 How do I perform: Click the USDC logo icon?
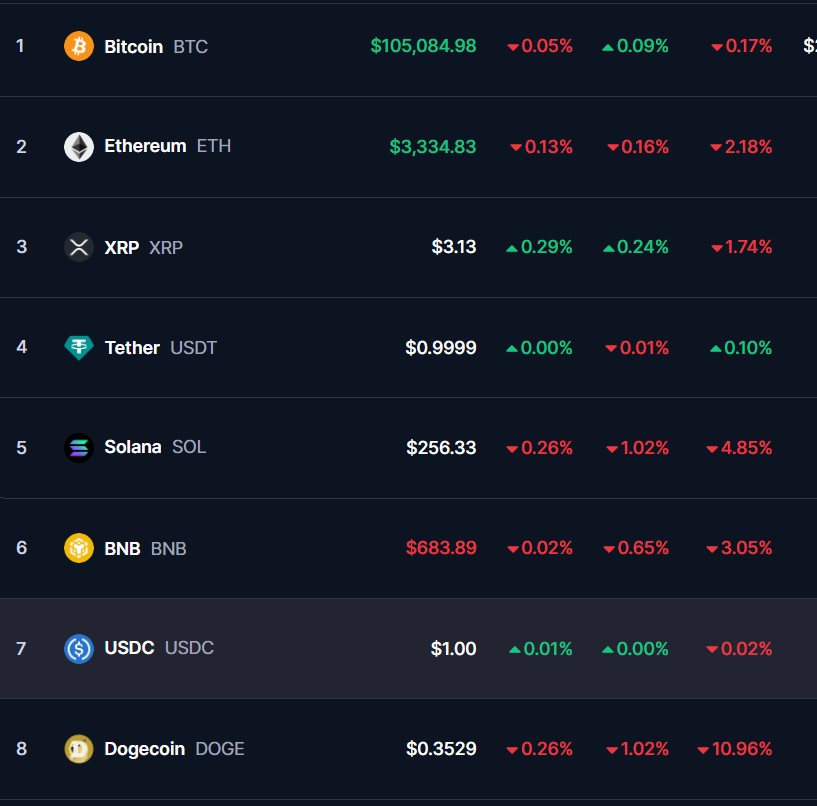(x=79, y=648)
